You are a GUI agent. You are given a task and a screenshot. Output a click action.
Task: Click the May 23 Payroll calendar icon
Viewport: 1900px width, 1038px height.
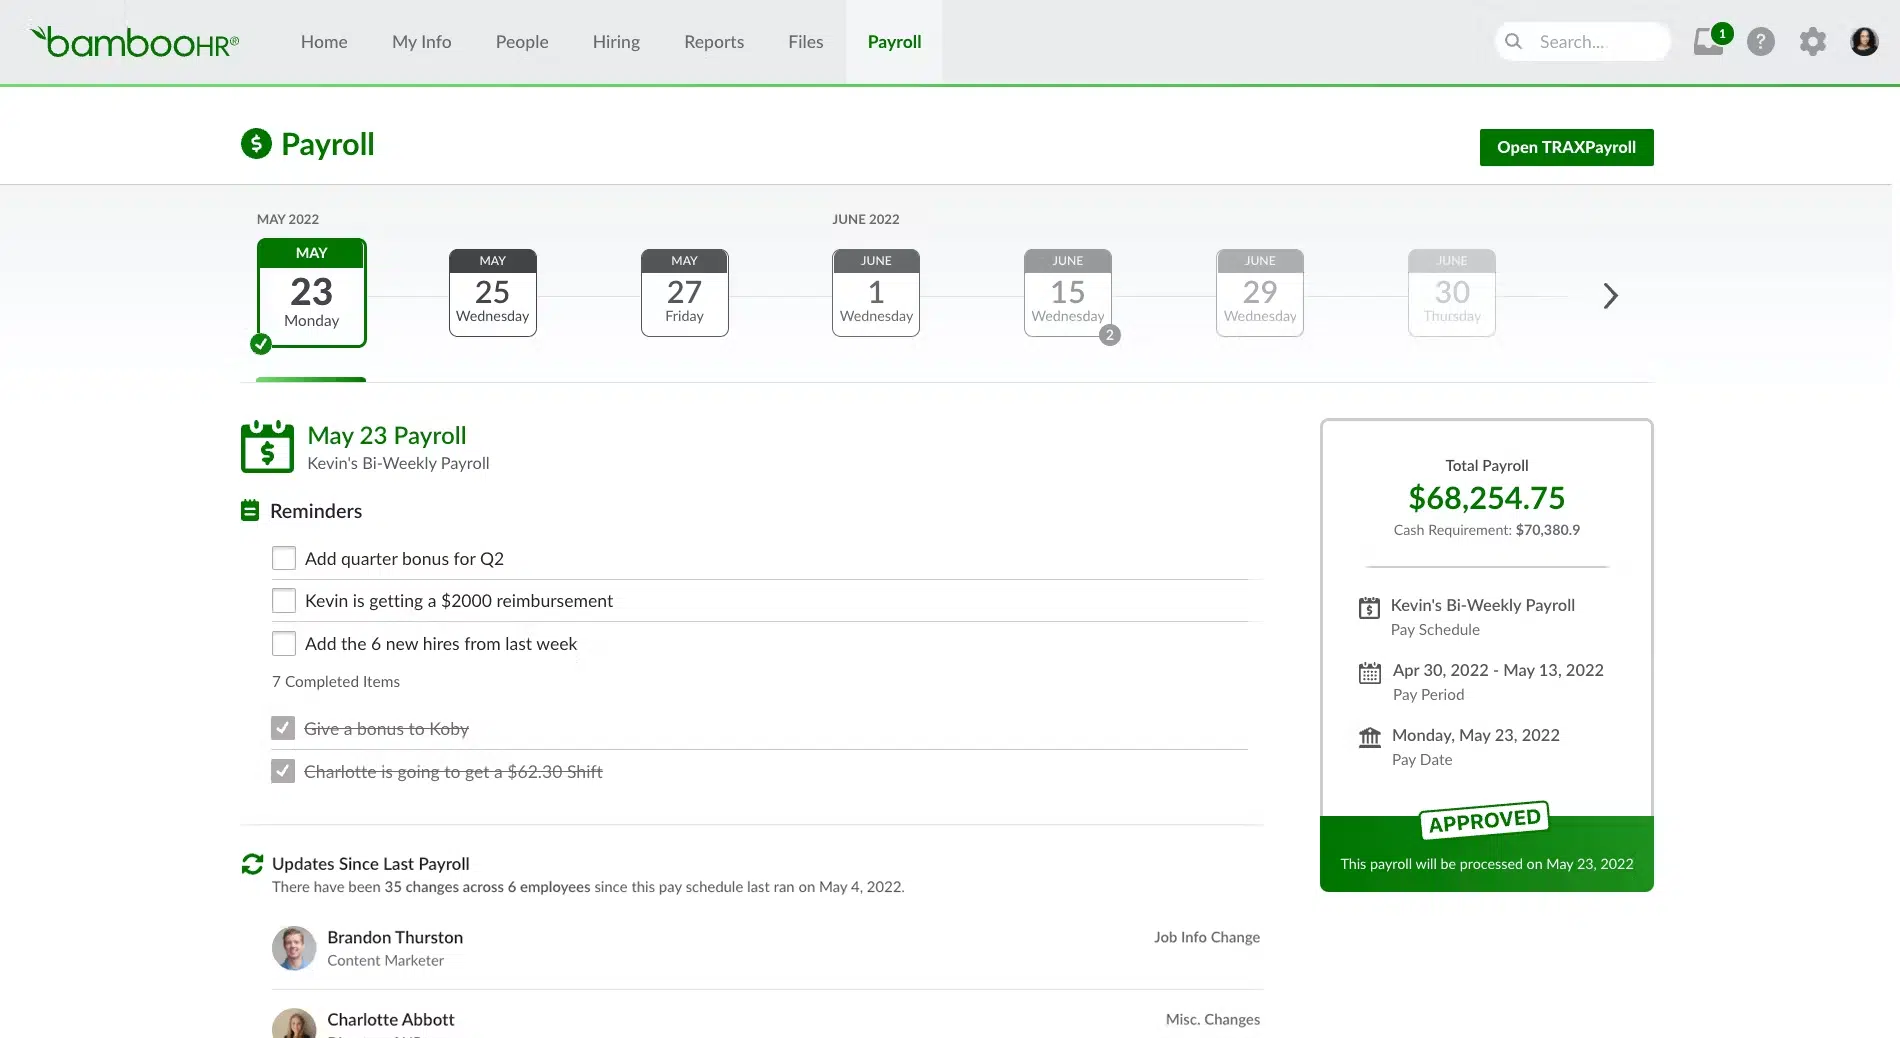(267, 447)
